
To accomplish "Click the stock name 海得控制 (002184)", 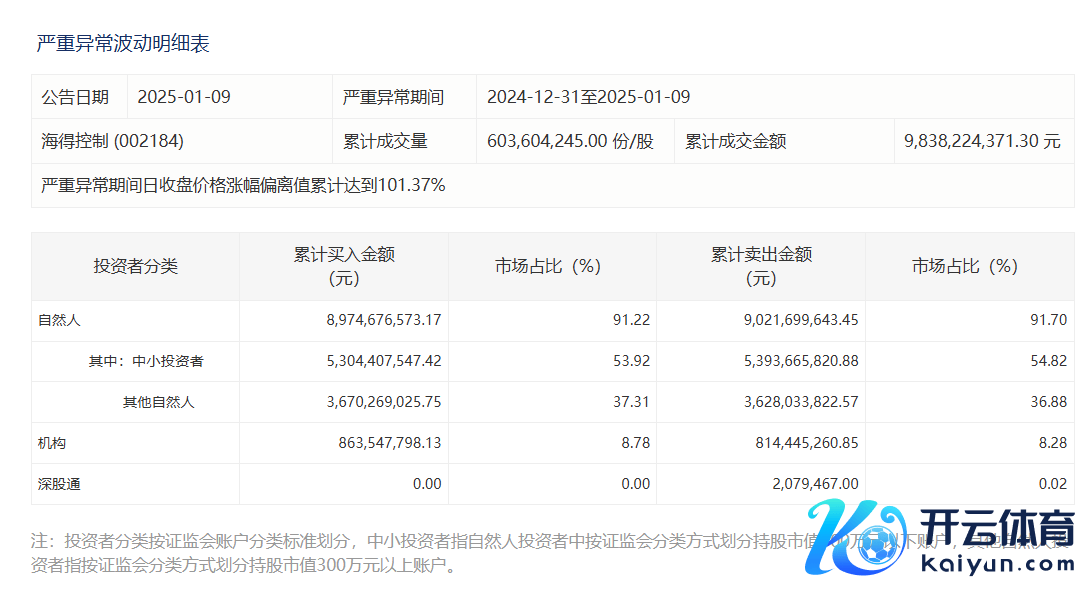I will pyautogui.click(x=112, y=141).
